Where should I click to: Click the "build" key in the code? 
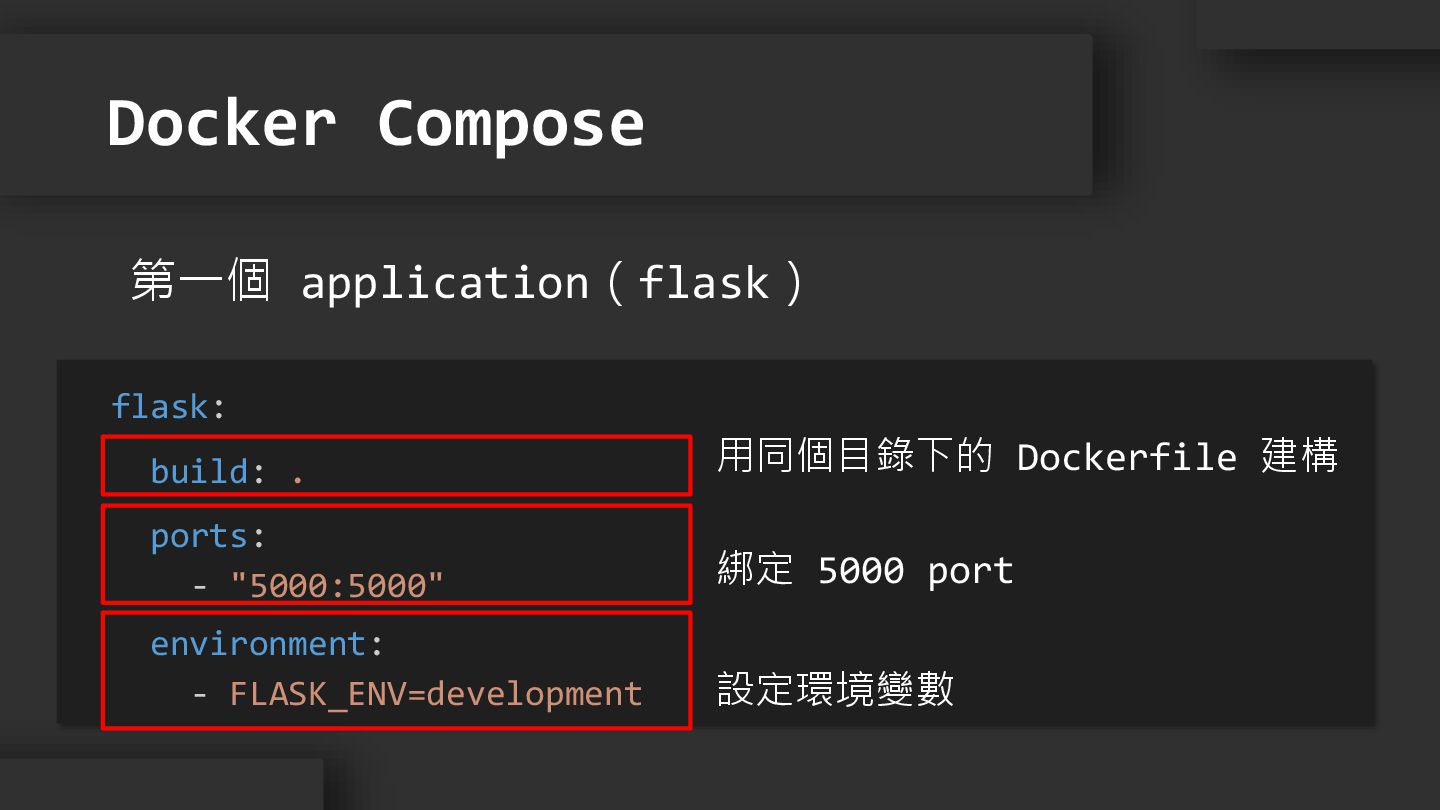198,471
